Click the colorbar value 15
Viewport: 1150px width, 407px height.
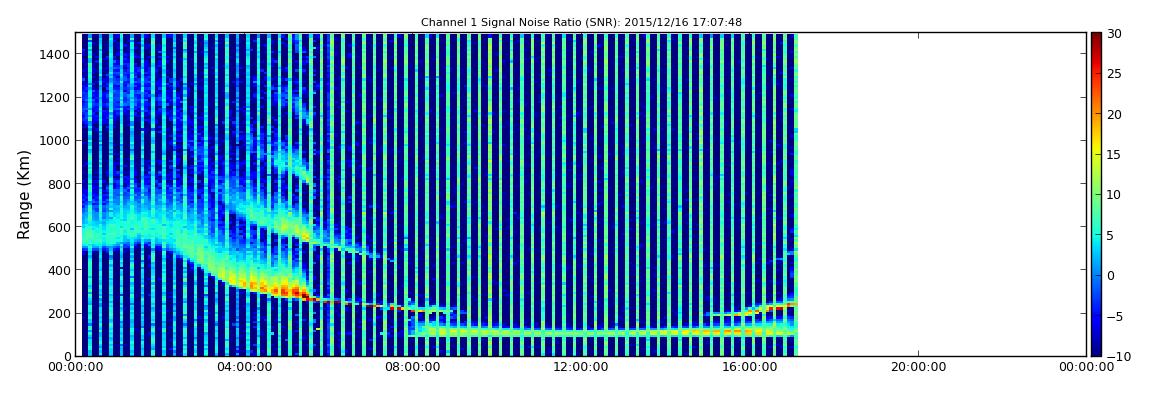(x=1113, y=155)
